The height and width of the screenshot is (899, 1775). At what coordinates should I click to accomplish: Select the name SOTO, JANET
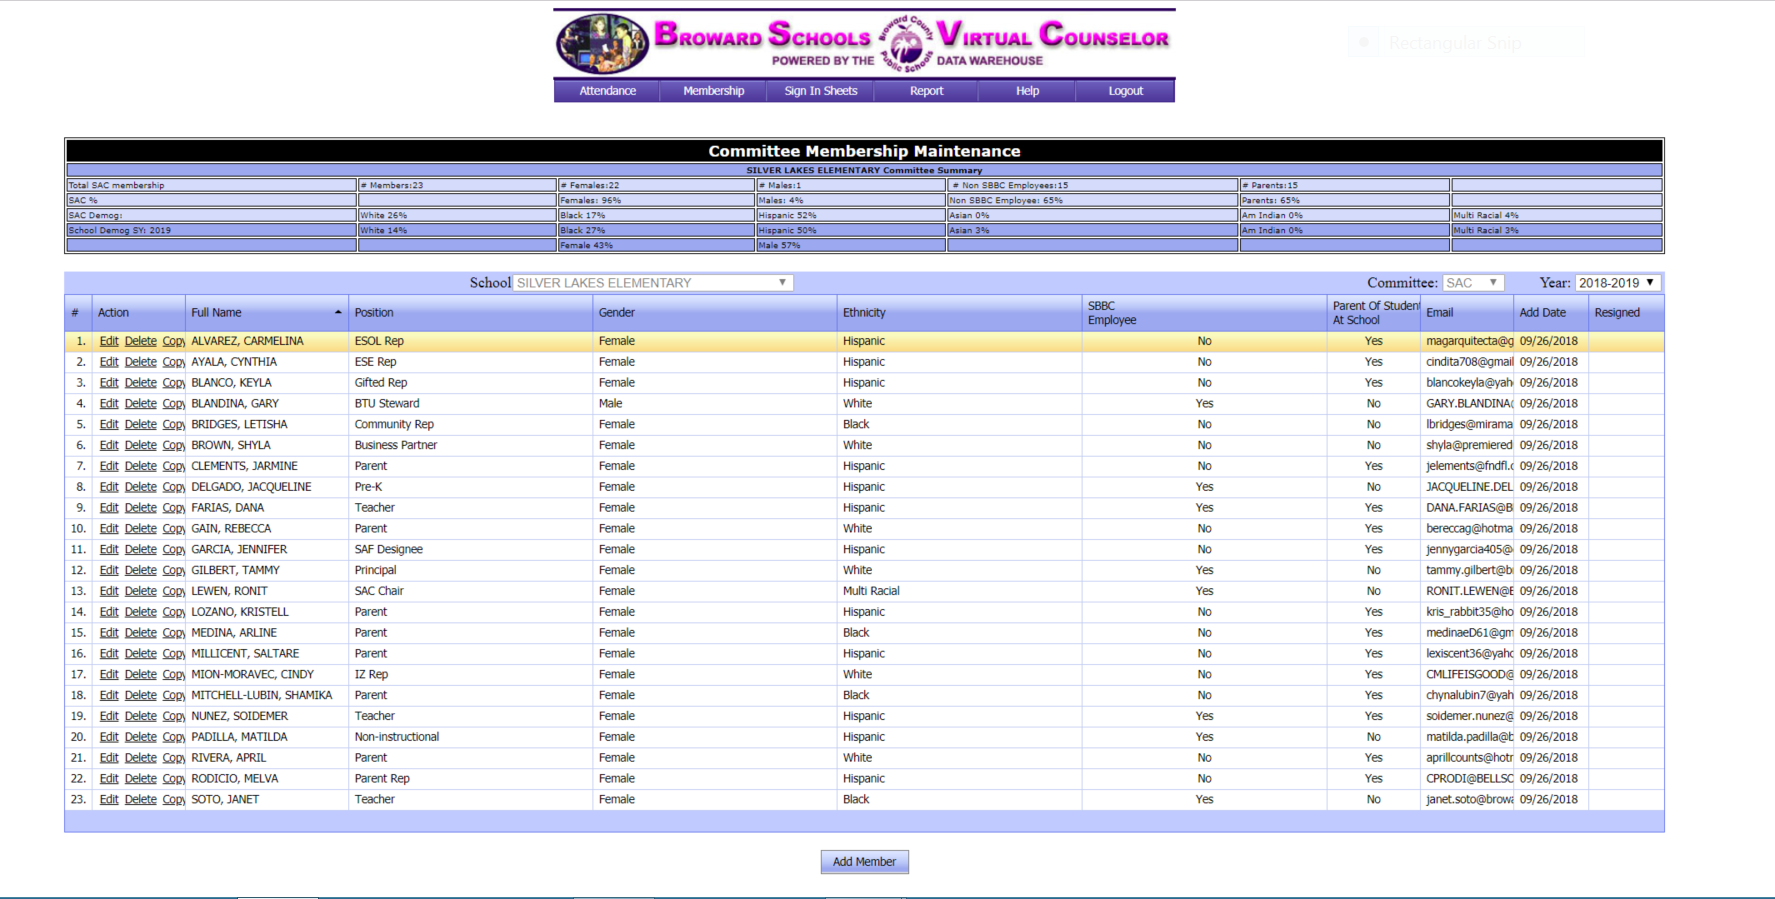coord(225,800)
